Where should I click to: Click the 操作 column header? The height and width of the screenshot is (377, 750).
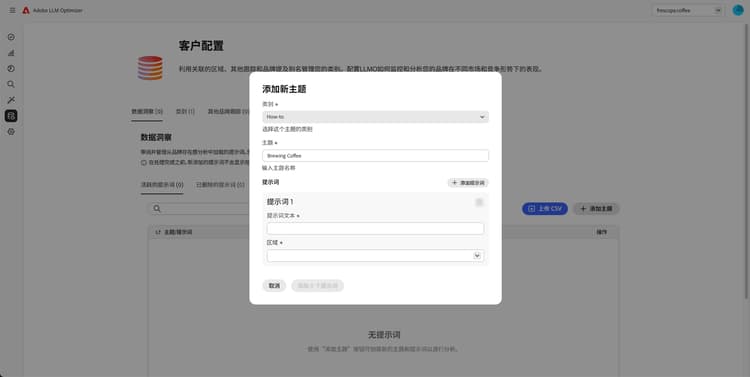602,232
